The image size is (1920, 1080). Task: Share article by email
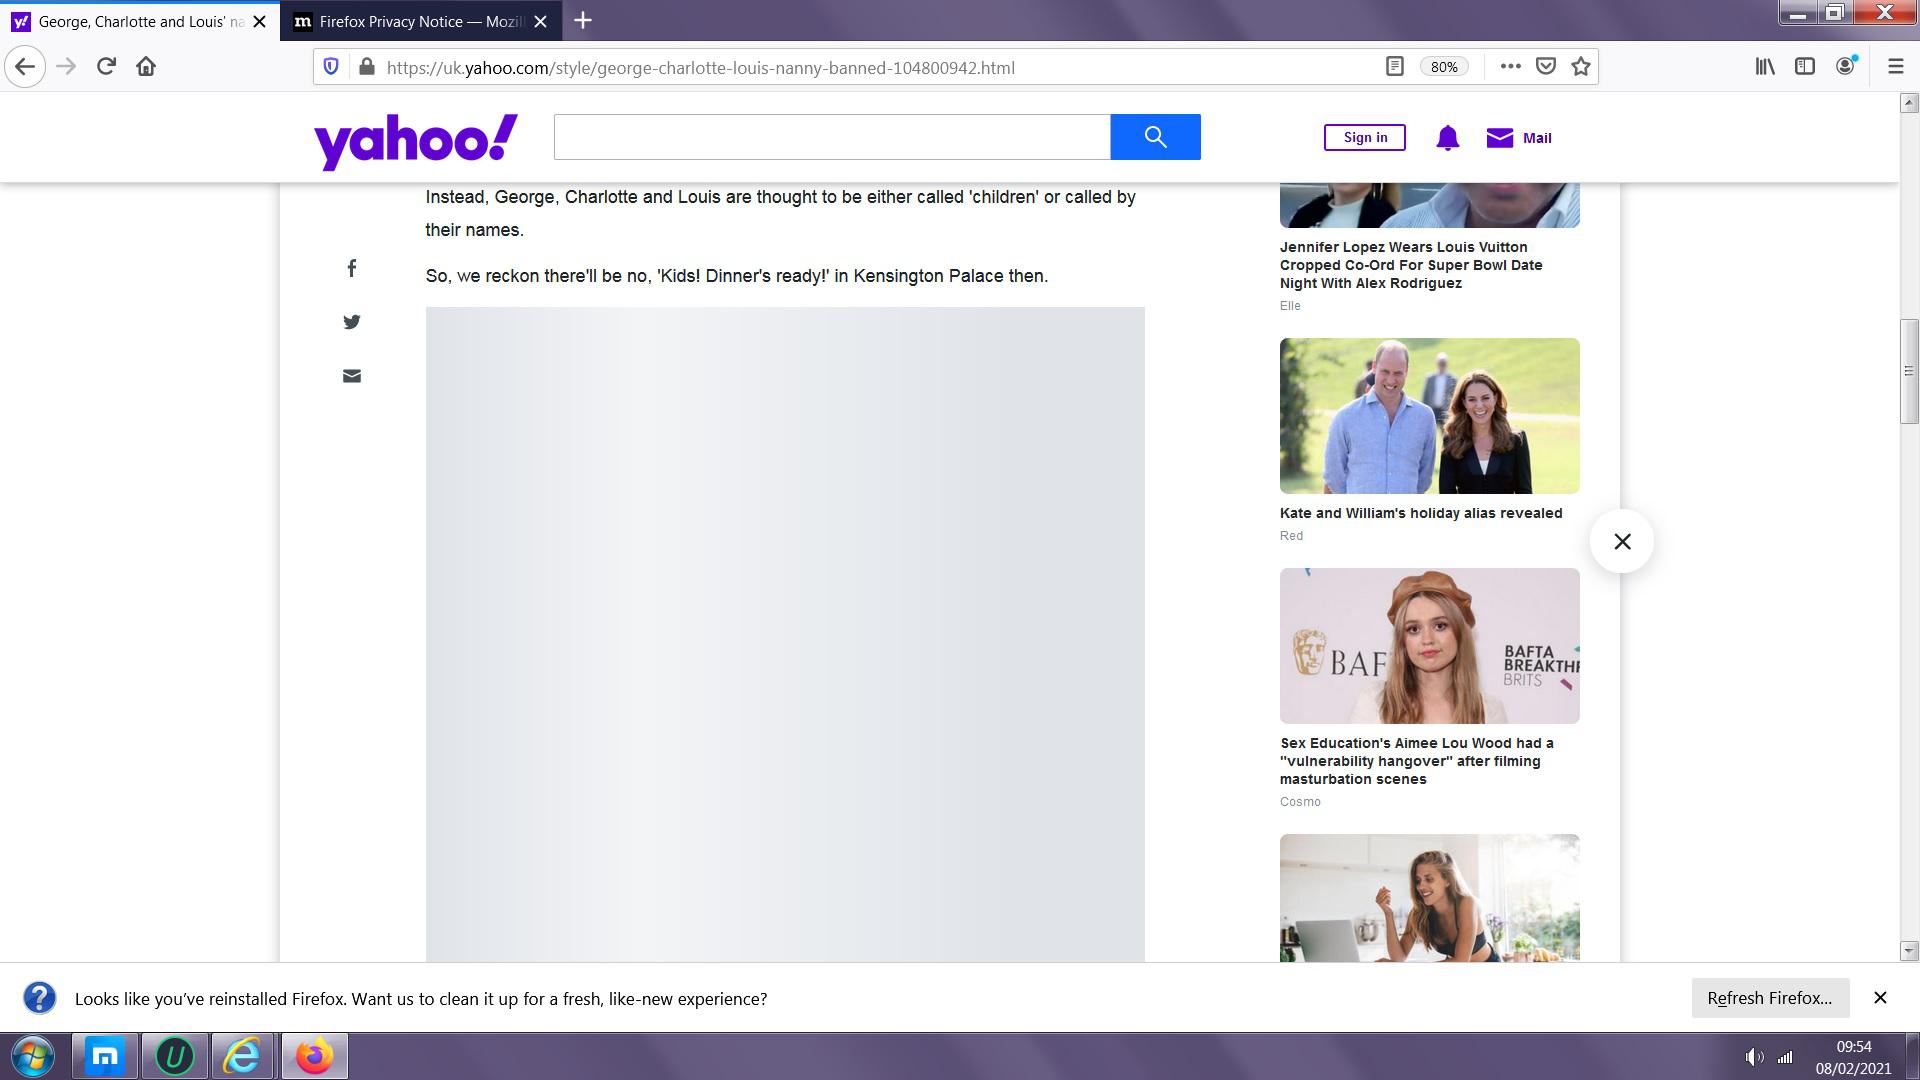(352, 376)
